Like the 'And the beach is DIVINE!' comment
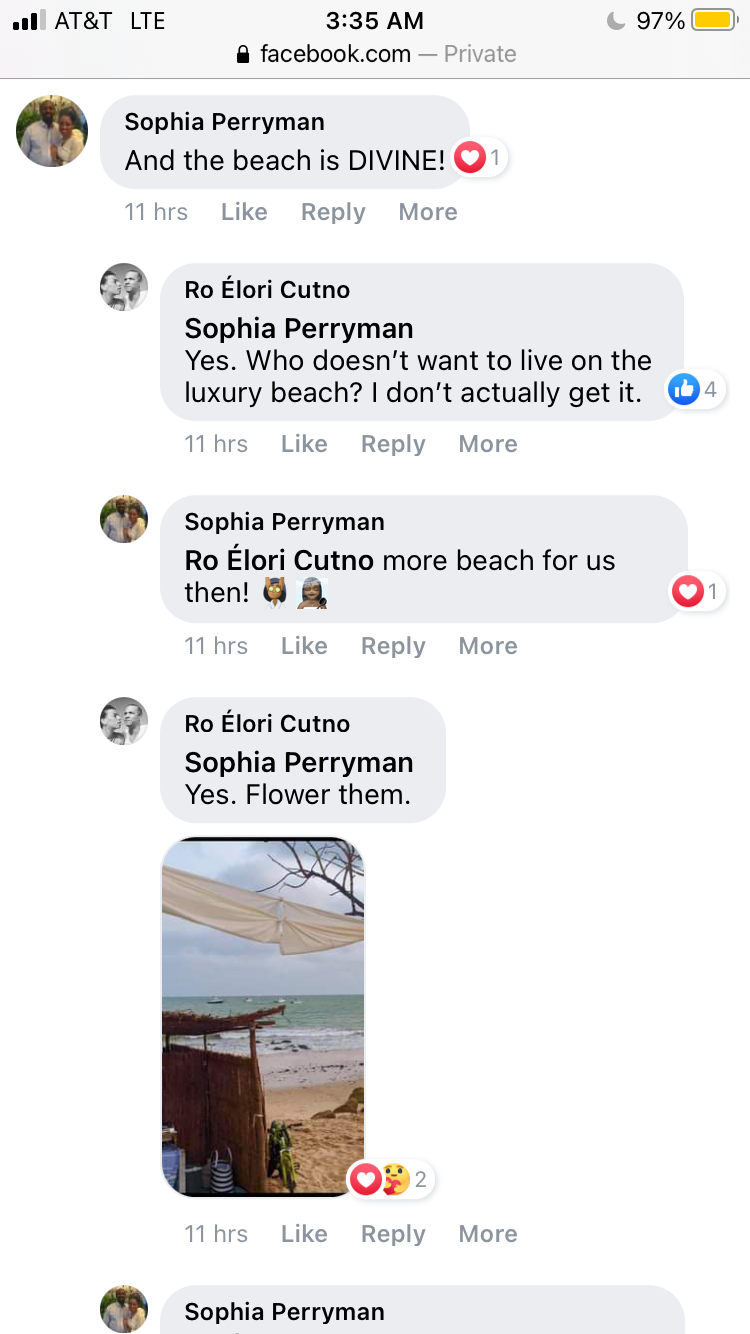This screenshot has height=1334, width=750. point(244,212)
